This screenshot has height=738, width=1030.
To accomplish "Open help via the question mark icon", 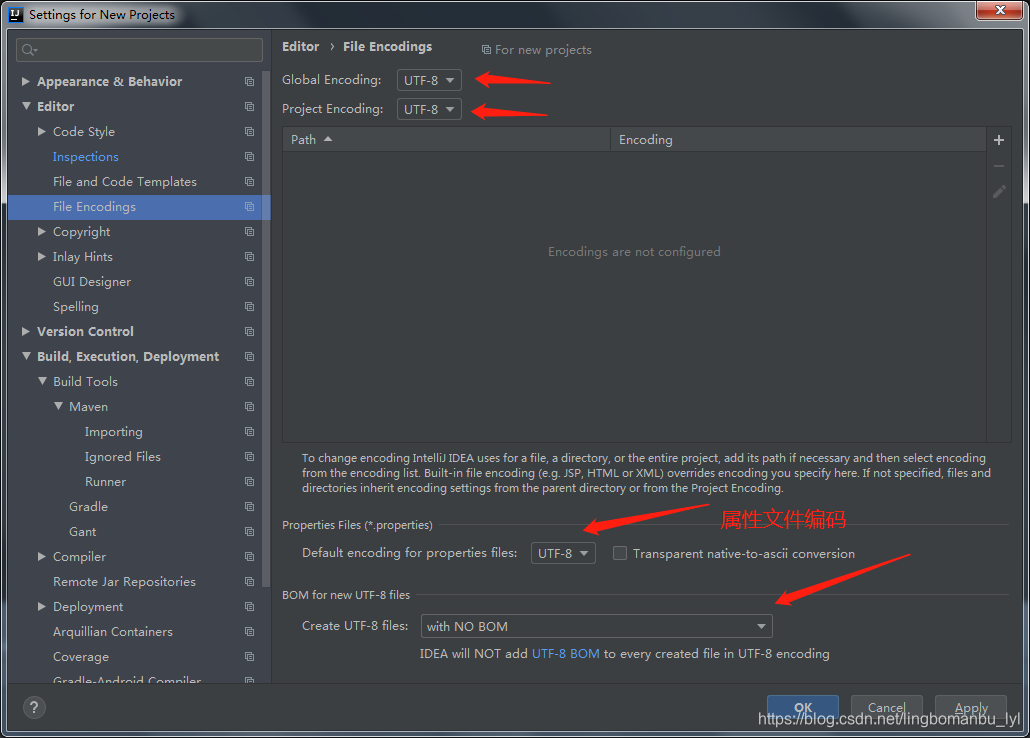I will coord(33,707).
